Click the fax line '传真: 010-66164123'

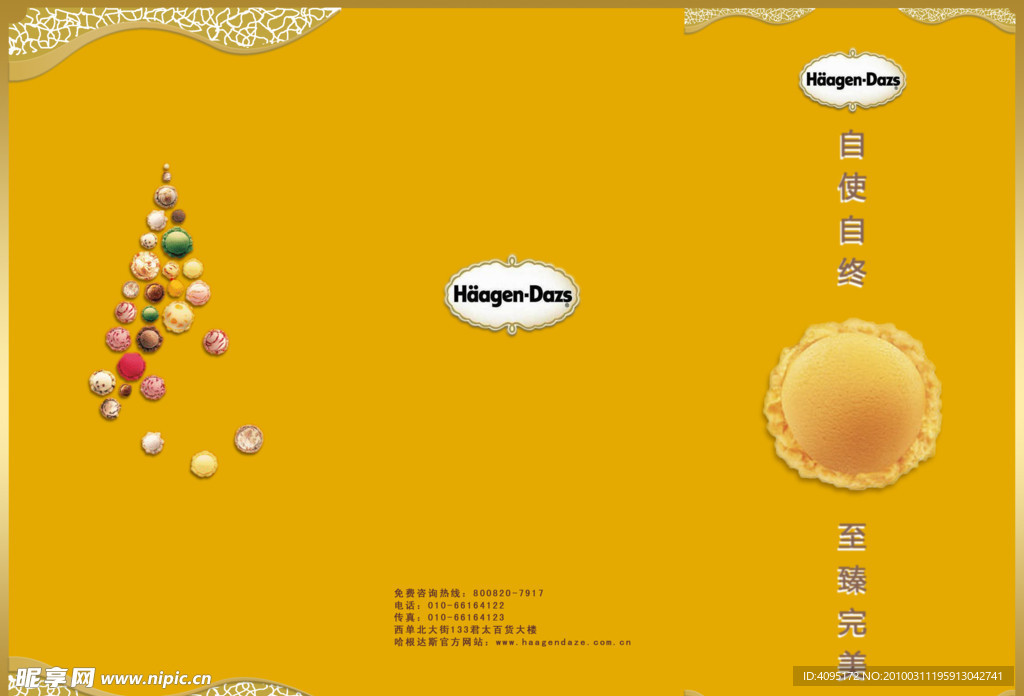coord(449,617)
